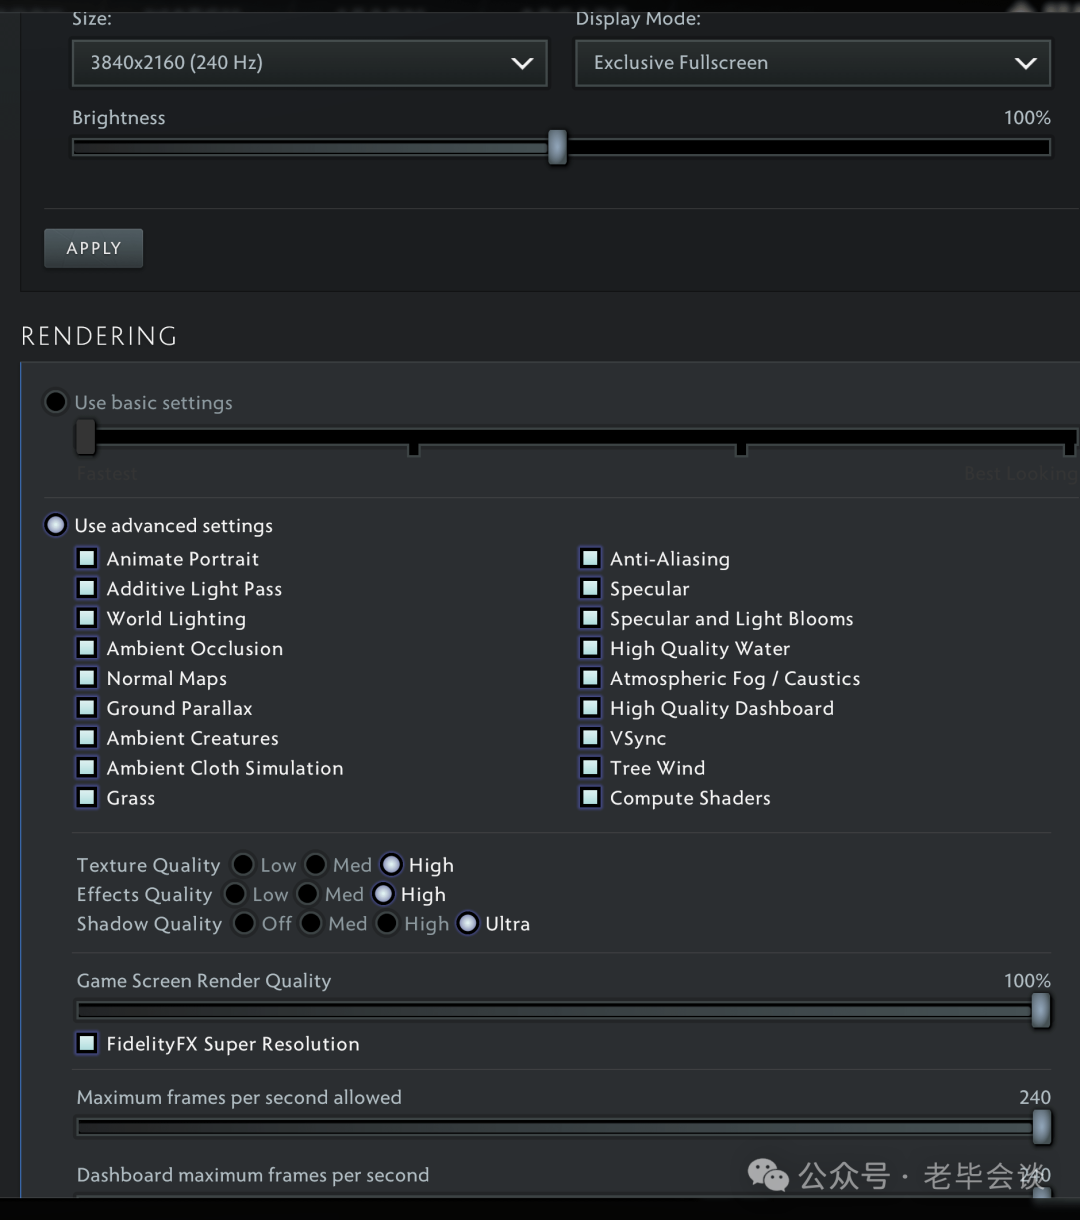This screenshot has width=1080, height=1220.
Task: Toggle Compute Shaders checkbox
Action: pos(591,798)
